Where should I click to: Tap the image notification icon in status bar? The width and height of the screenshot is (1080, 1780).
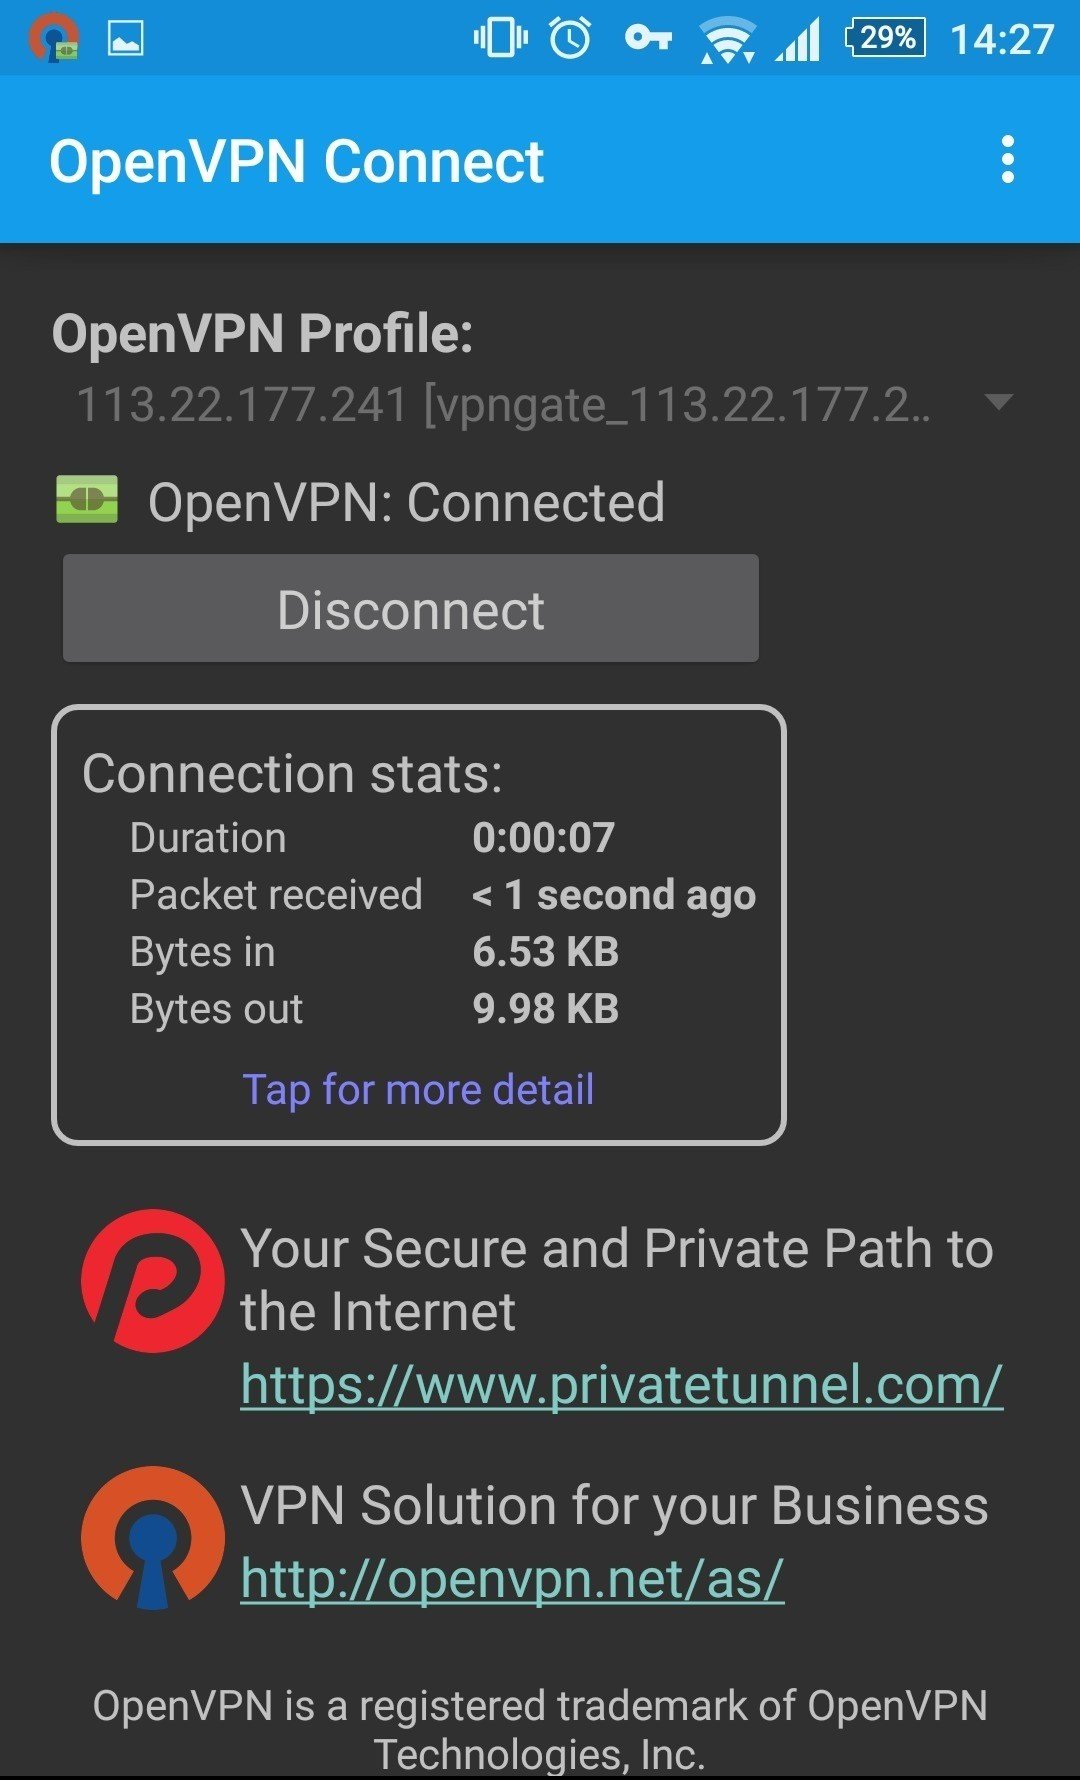point(126,38)
